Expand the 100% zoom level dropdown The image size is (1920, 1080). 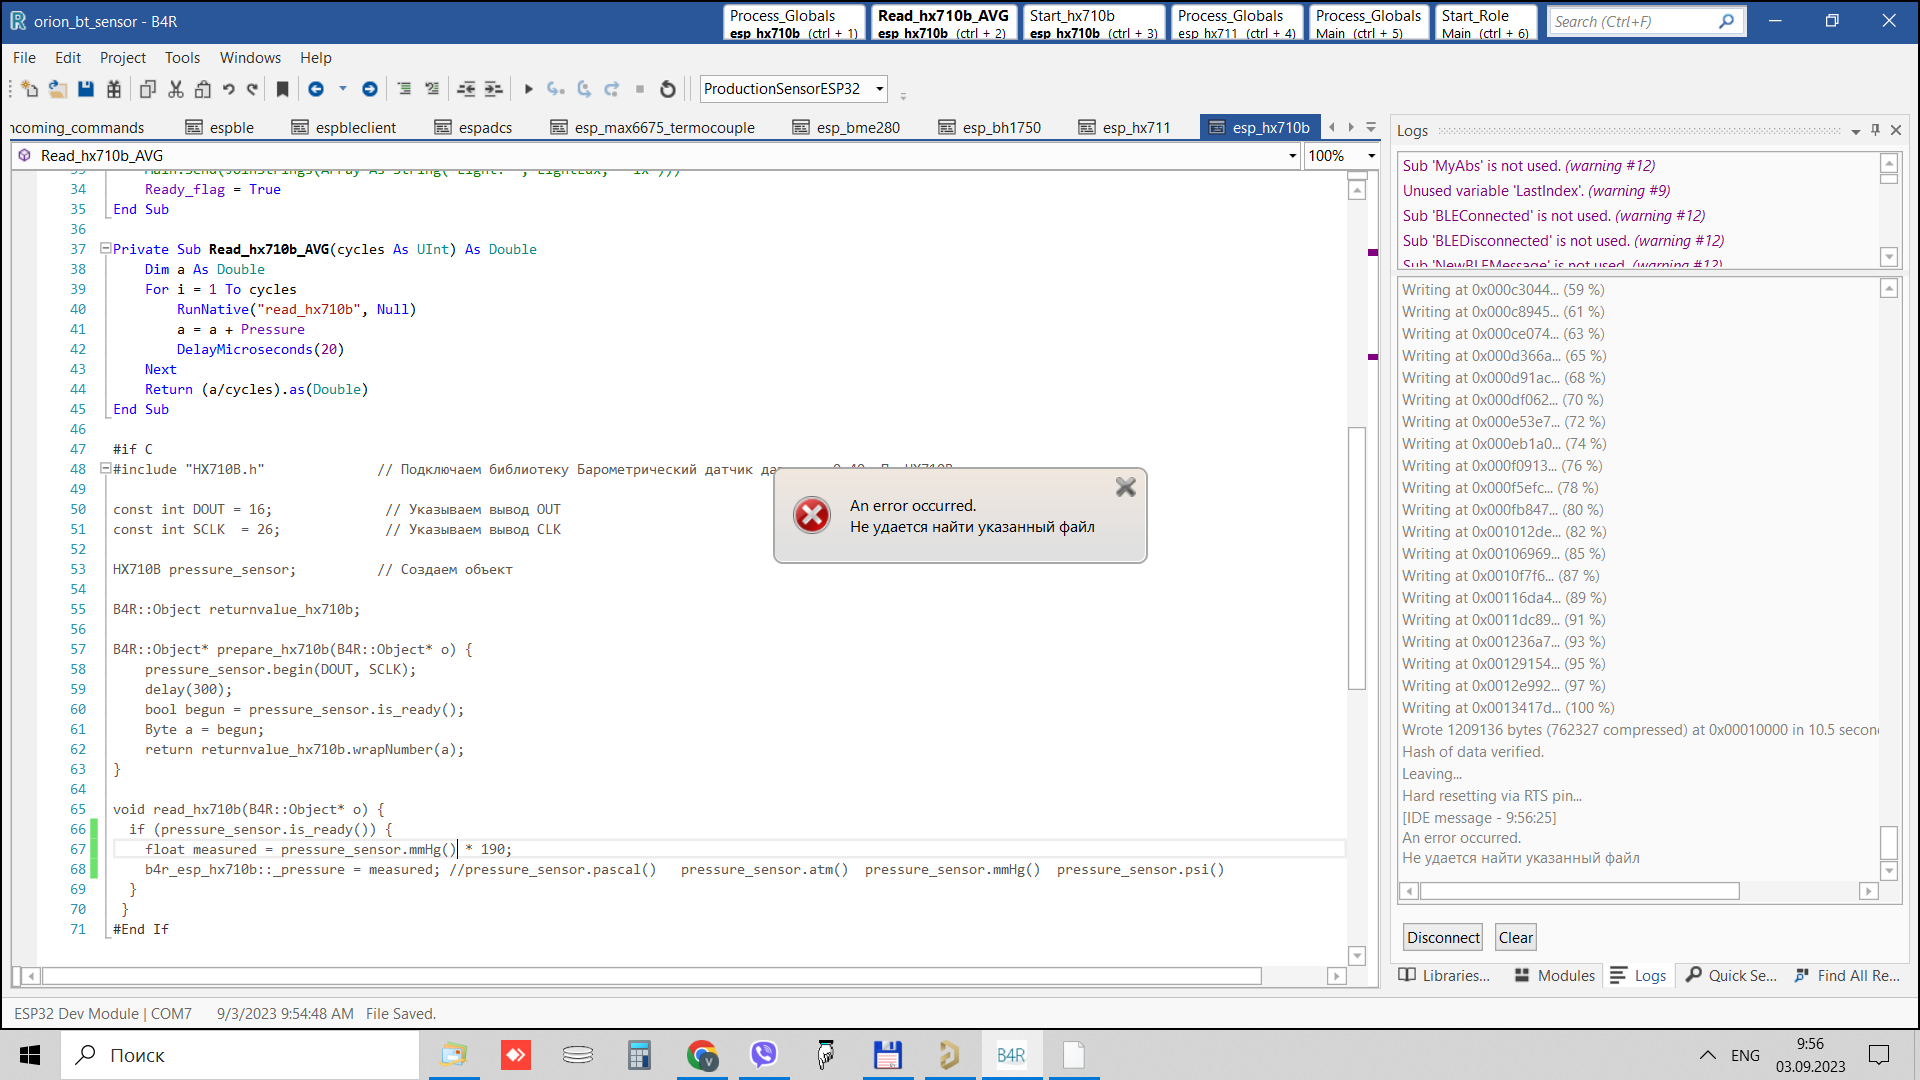(x=1371, y=156)
